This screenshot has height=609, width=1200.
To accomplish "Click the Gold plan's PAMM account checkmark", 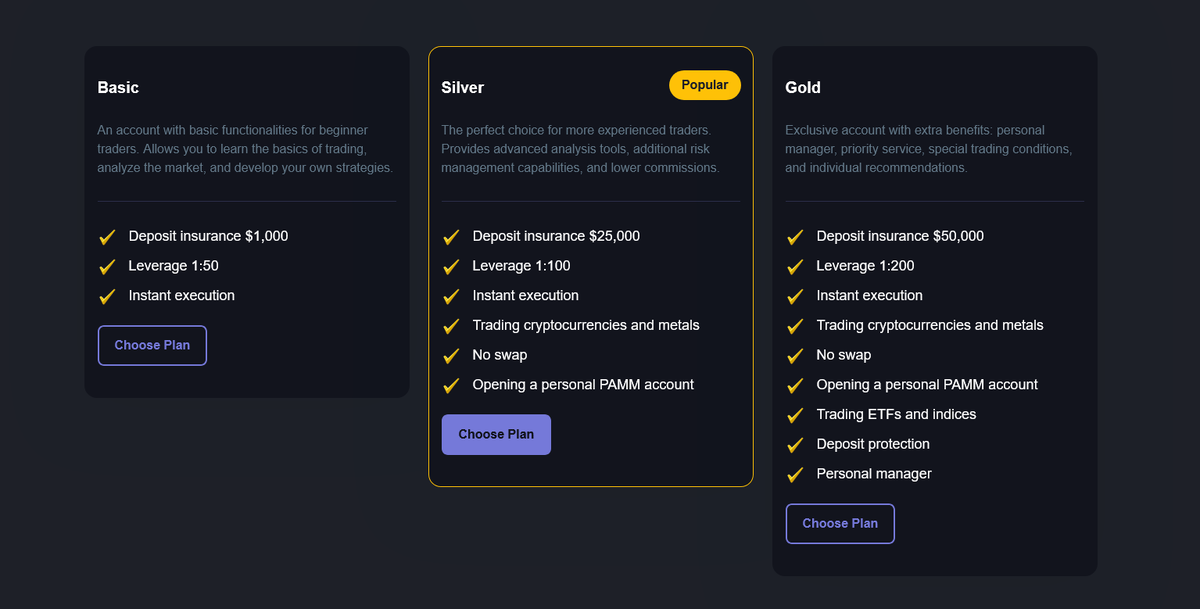I will click(795, 386).
